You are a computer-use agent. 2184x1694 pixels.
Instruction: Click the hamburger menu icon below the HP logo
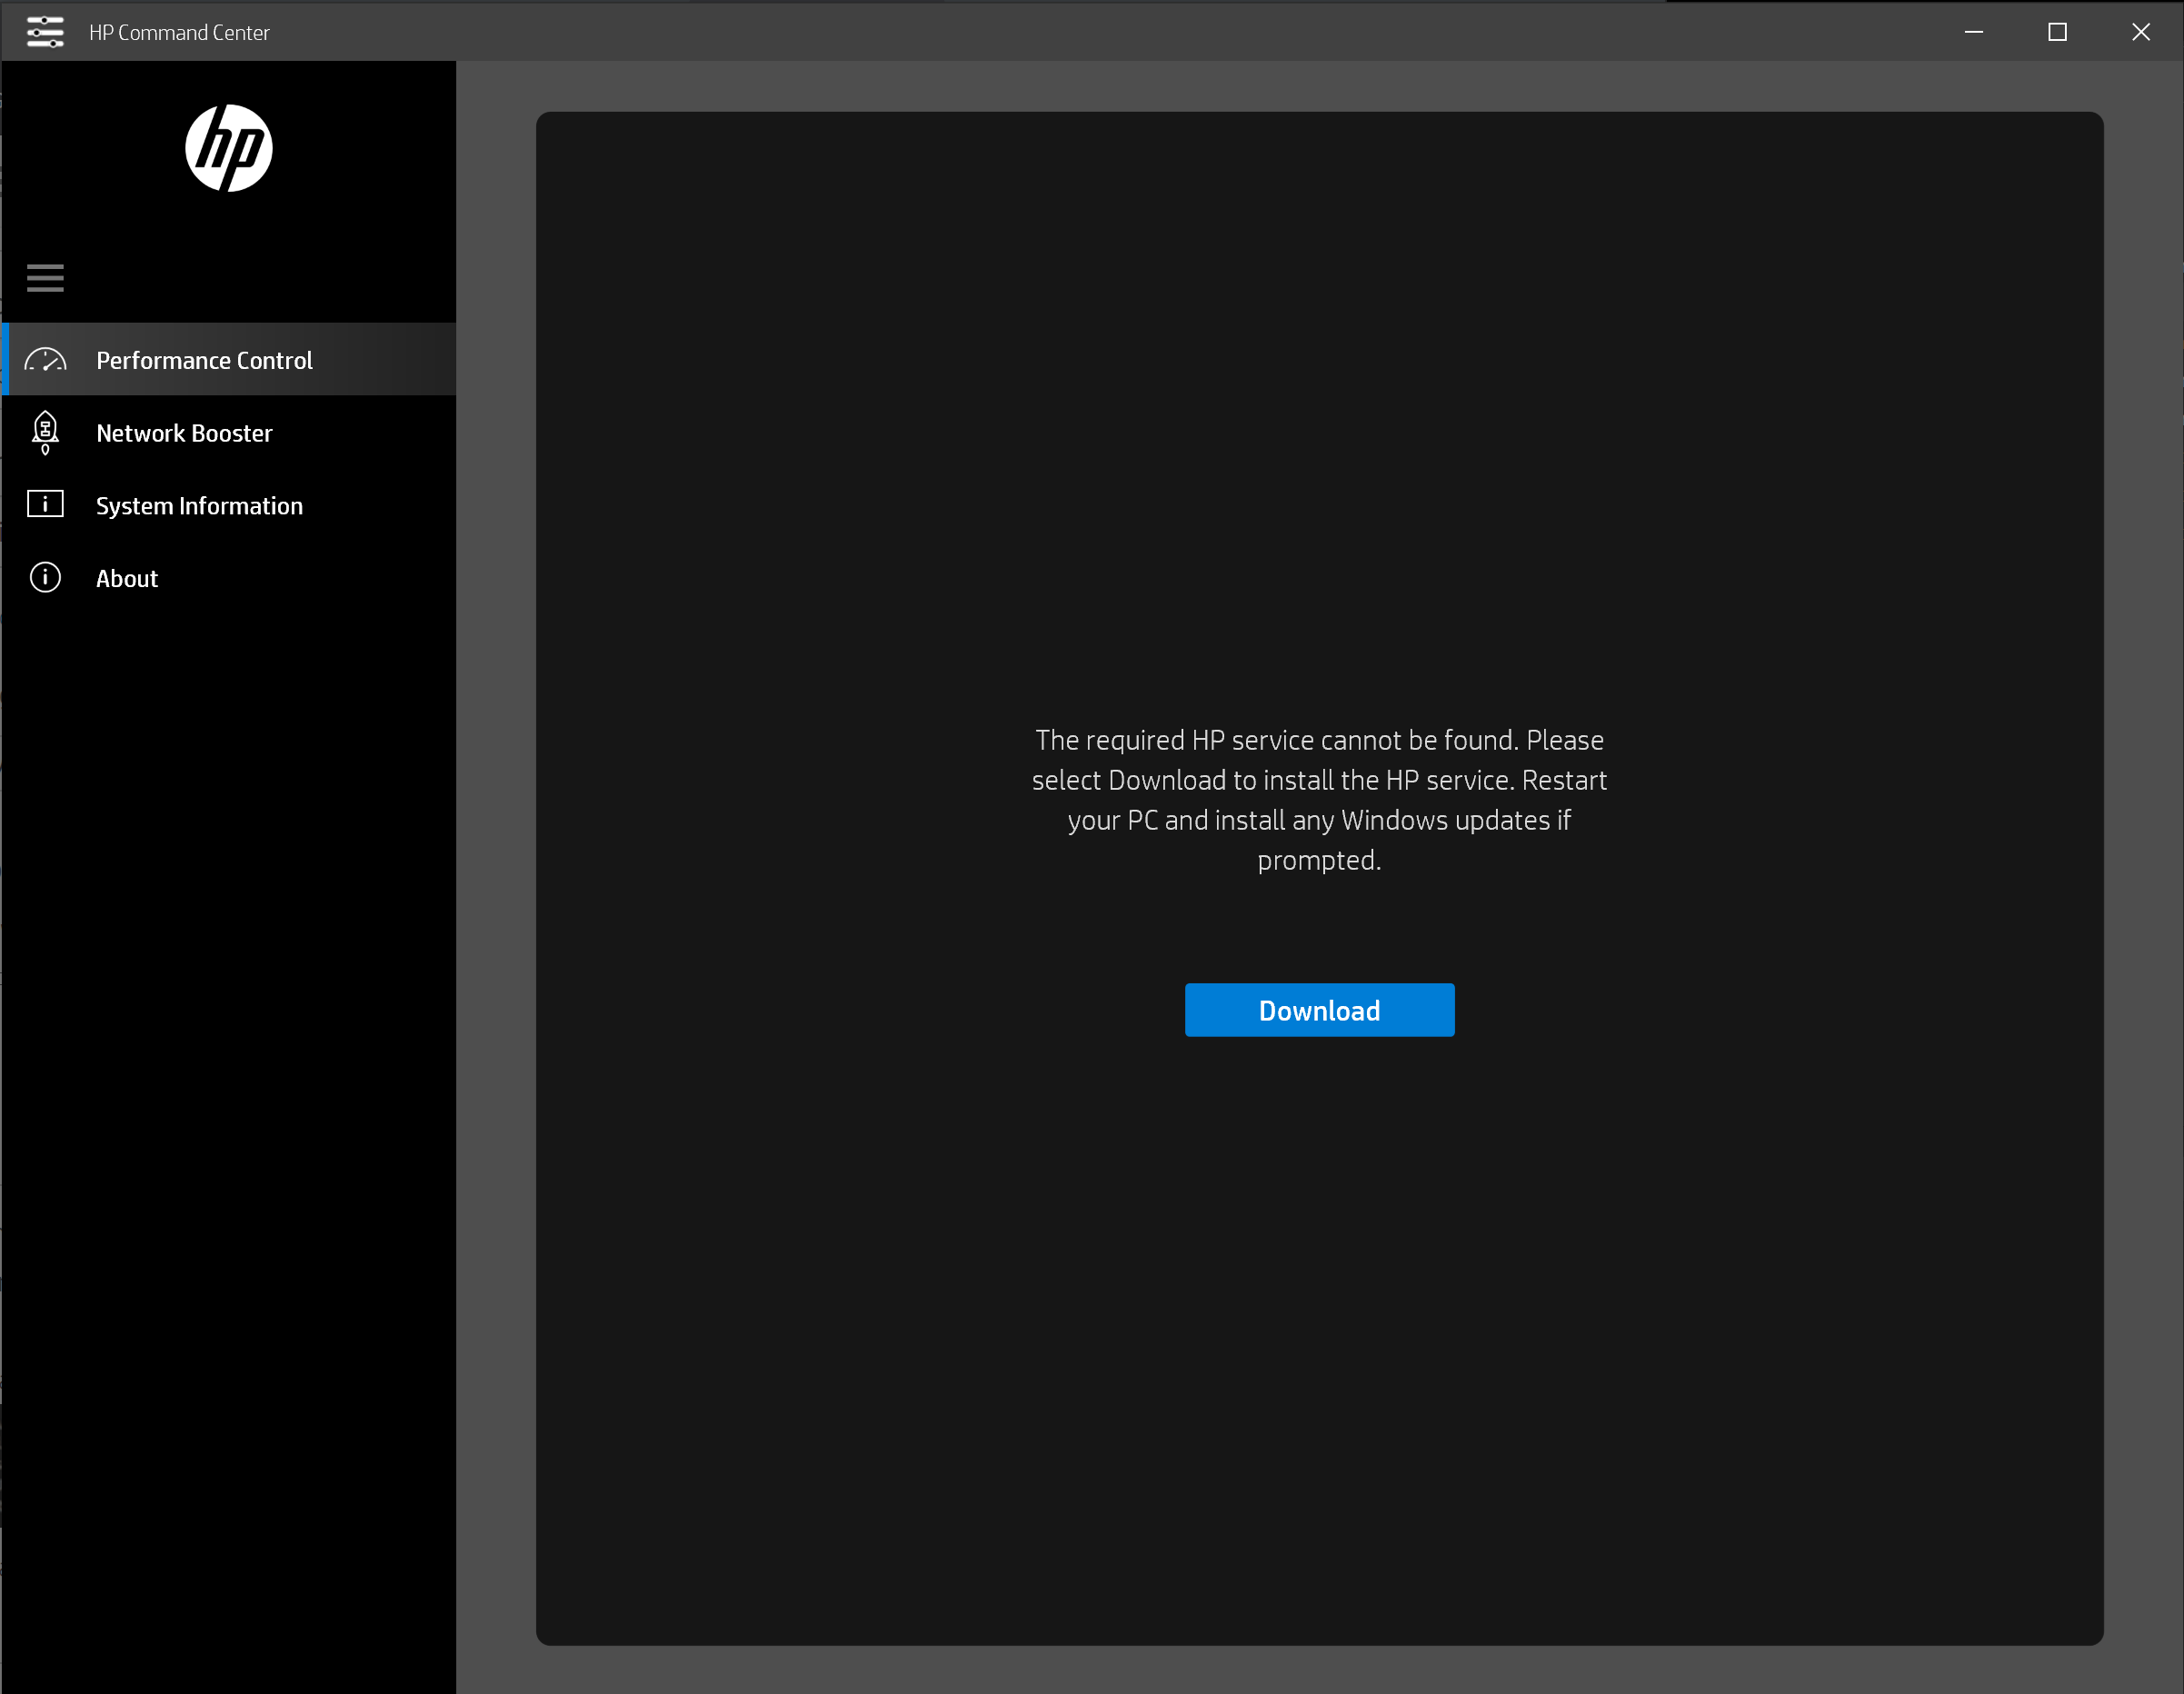pyautogui.click(x=45, y=277)
